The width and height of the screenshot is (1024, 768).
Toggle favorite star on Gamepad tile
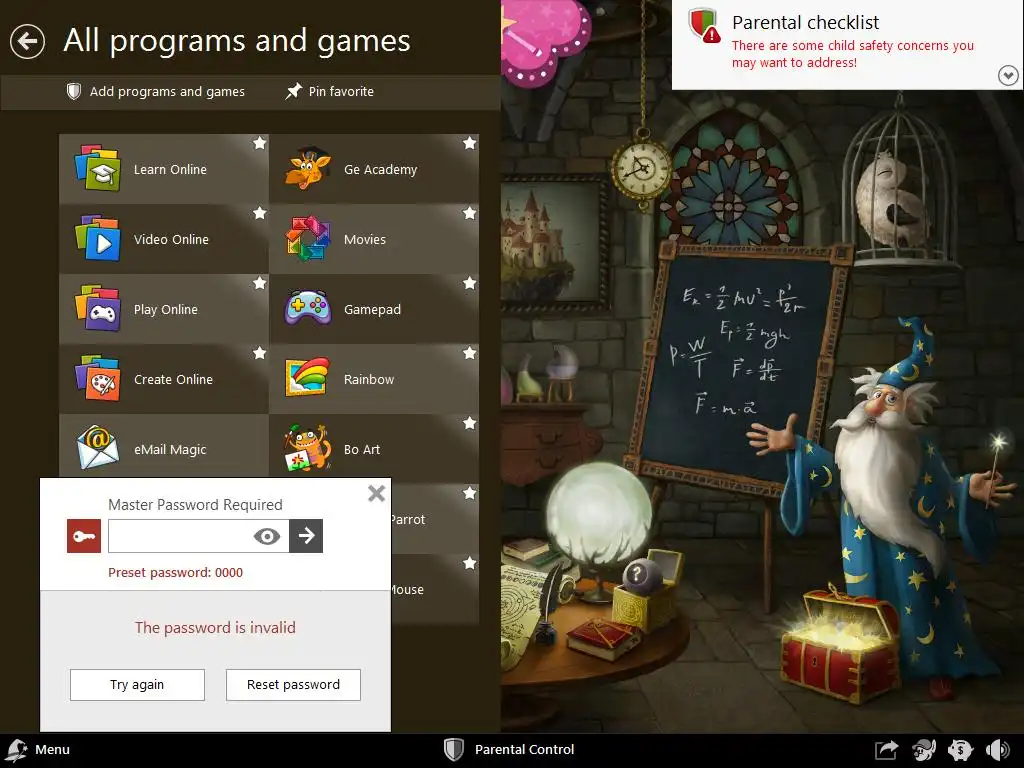pos(470,283)
